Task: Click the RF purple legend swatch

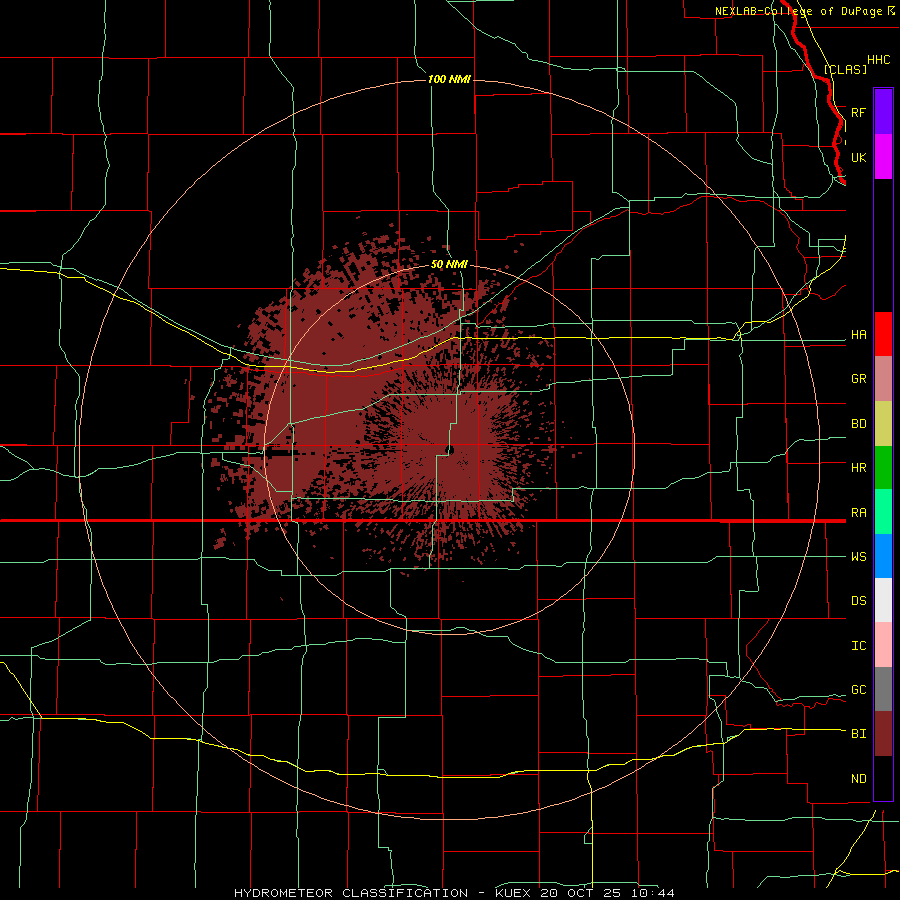Action: click(883, 112)
